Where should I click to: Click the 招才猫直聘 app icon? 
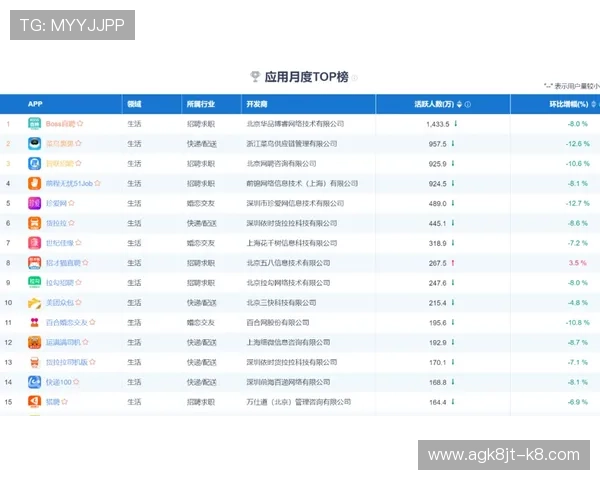point(34,263)
